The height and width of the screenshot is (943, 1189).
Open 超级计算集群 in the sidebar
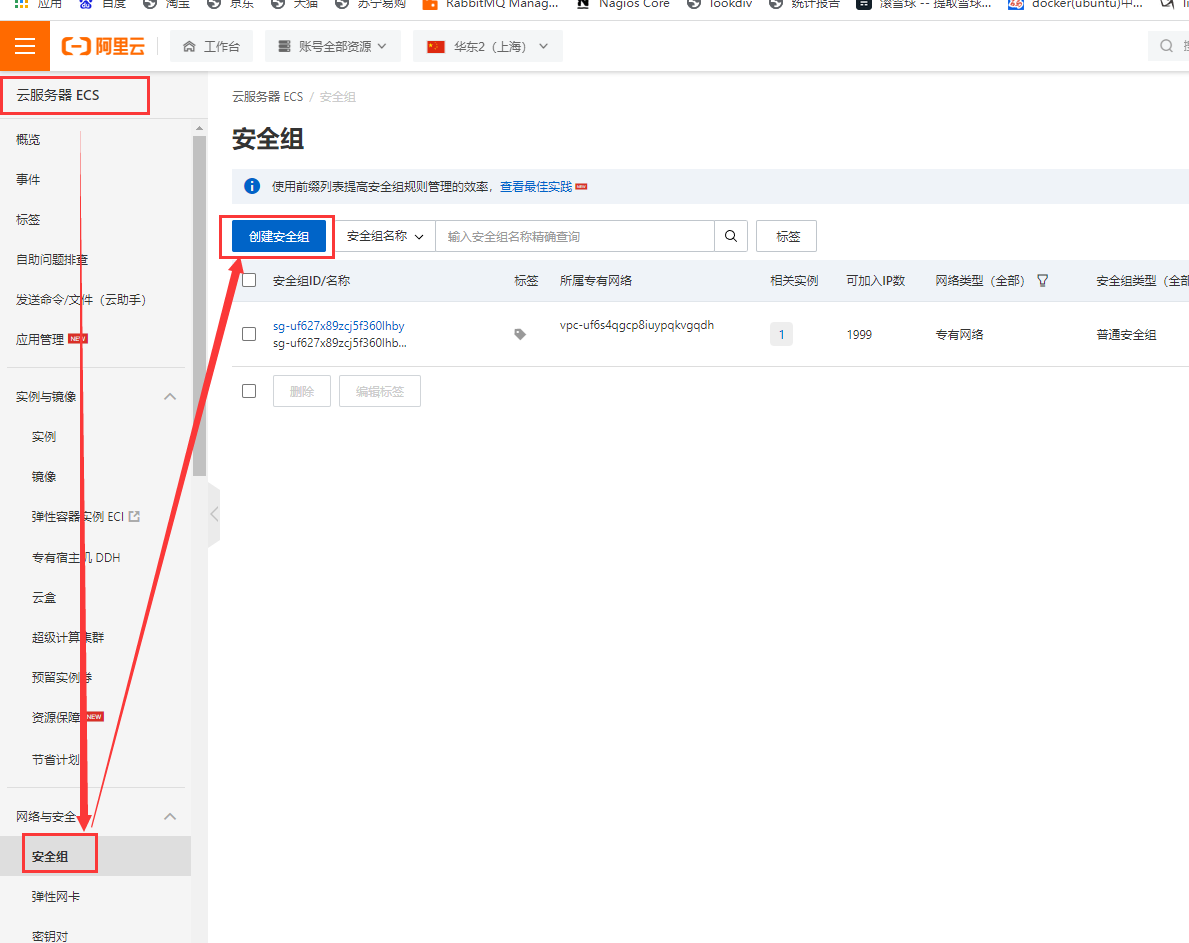[x=68, y=638]
